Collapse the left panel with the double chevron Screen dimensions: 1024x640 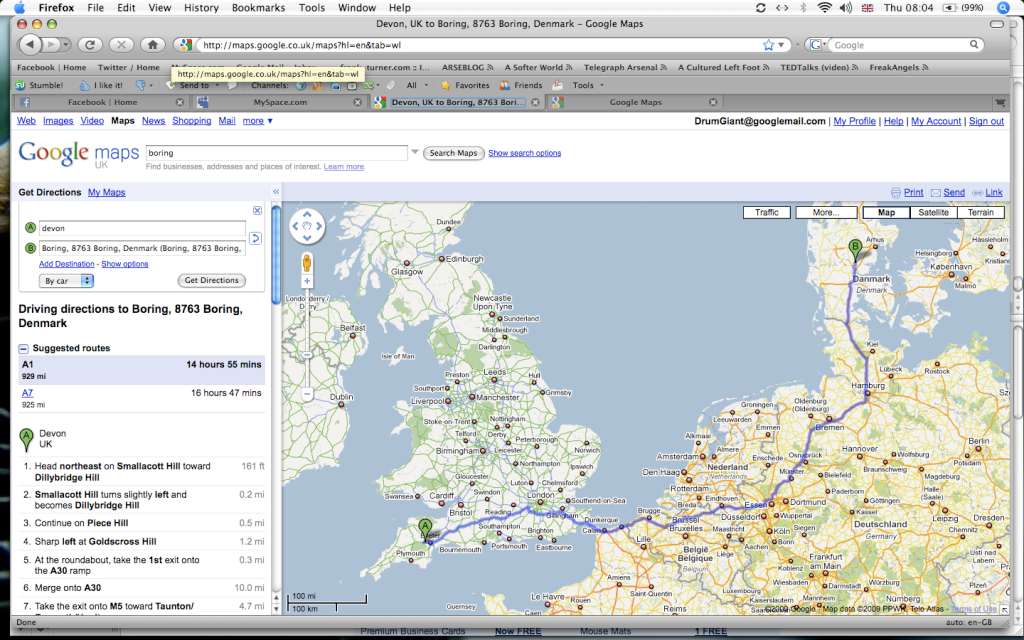[x=276, y=192]
